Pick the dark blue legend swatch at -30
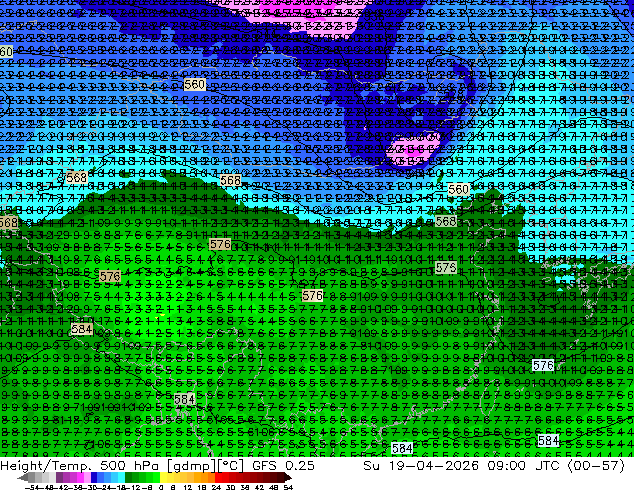The image size is (634, 490). tap(94, 477)
